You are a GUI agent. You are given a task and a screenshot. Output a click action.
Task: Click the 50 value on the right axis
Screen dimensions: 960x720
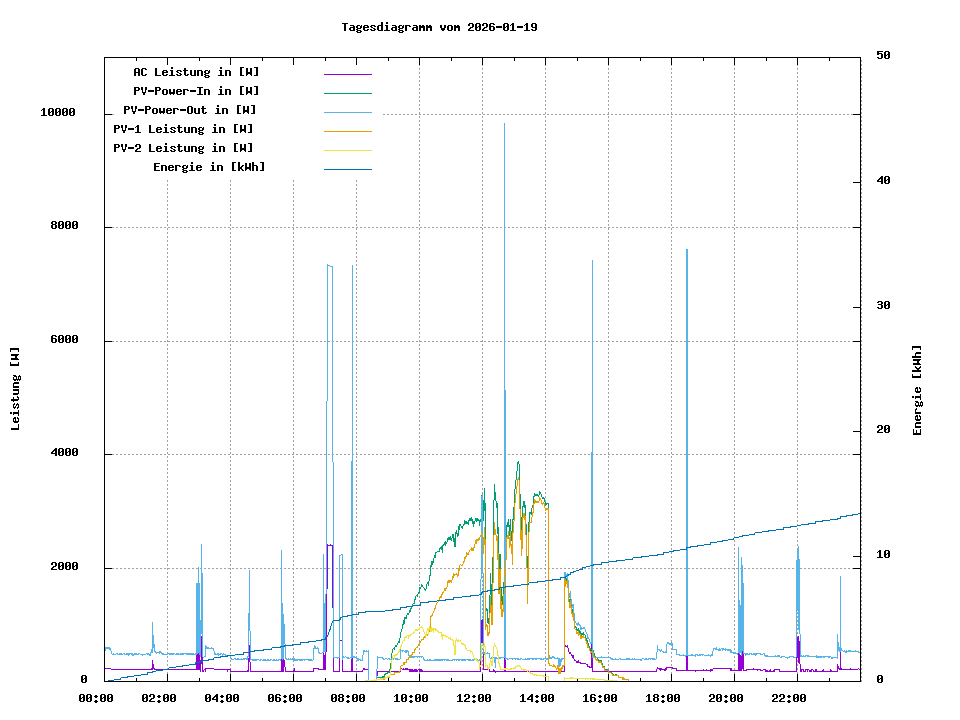(883, 56)
